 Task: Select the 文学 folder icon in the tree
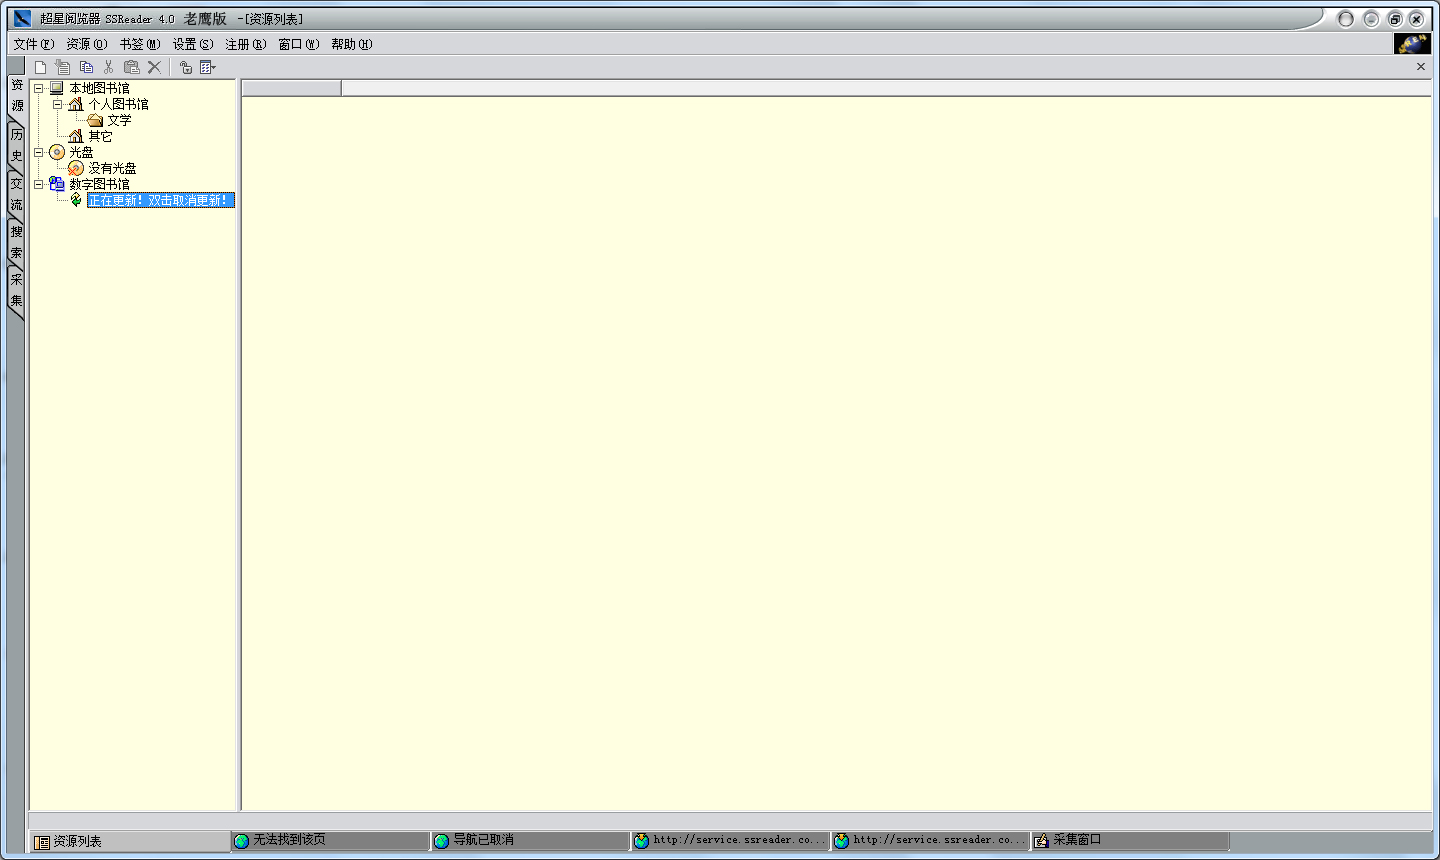pyautogui.click(x=95, y=119)
